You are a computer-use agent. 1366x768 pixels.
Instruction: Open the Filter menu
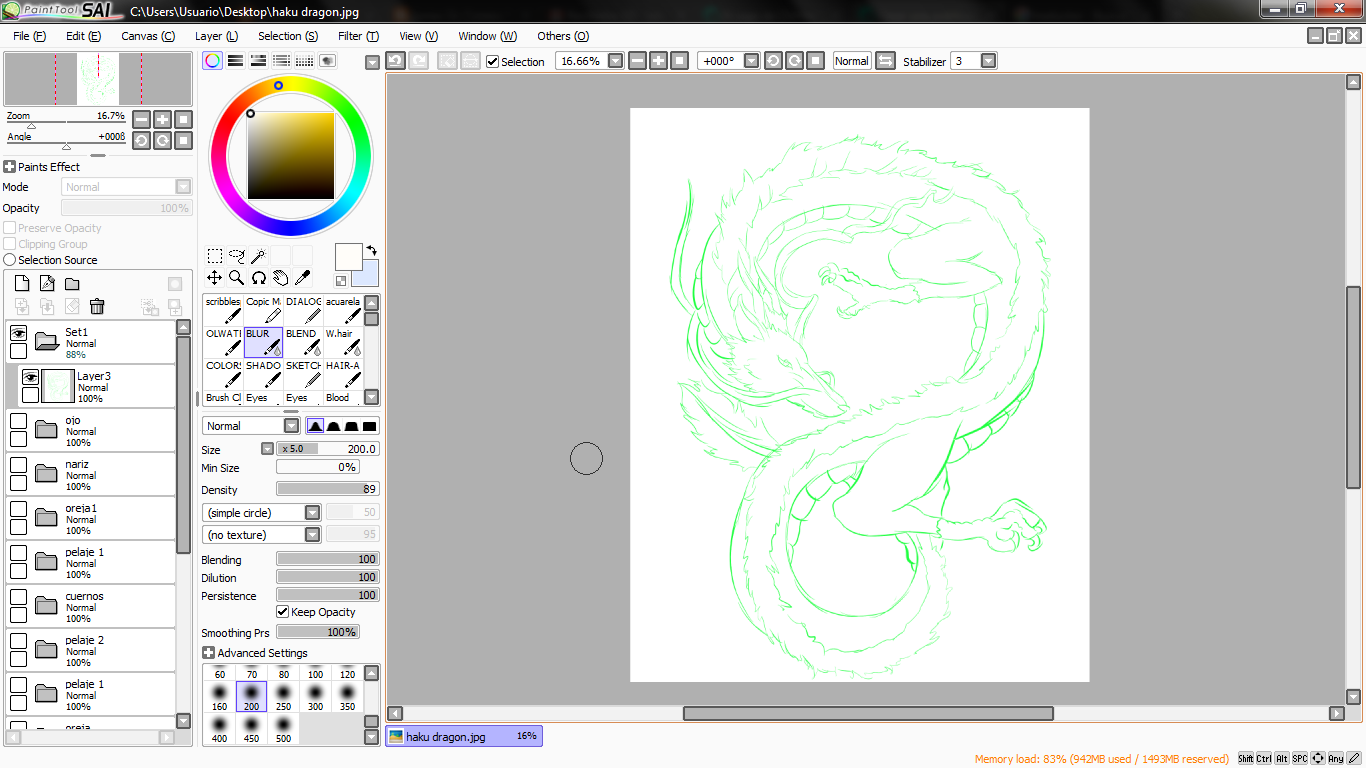[x=358, y=36]
